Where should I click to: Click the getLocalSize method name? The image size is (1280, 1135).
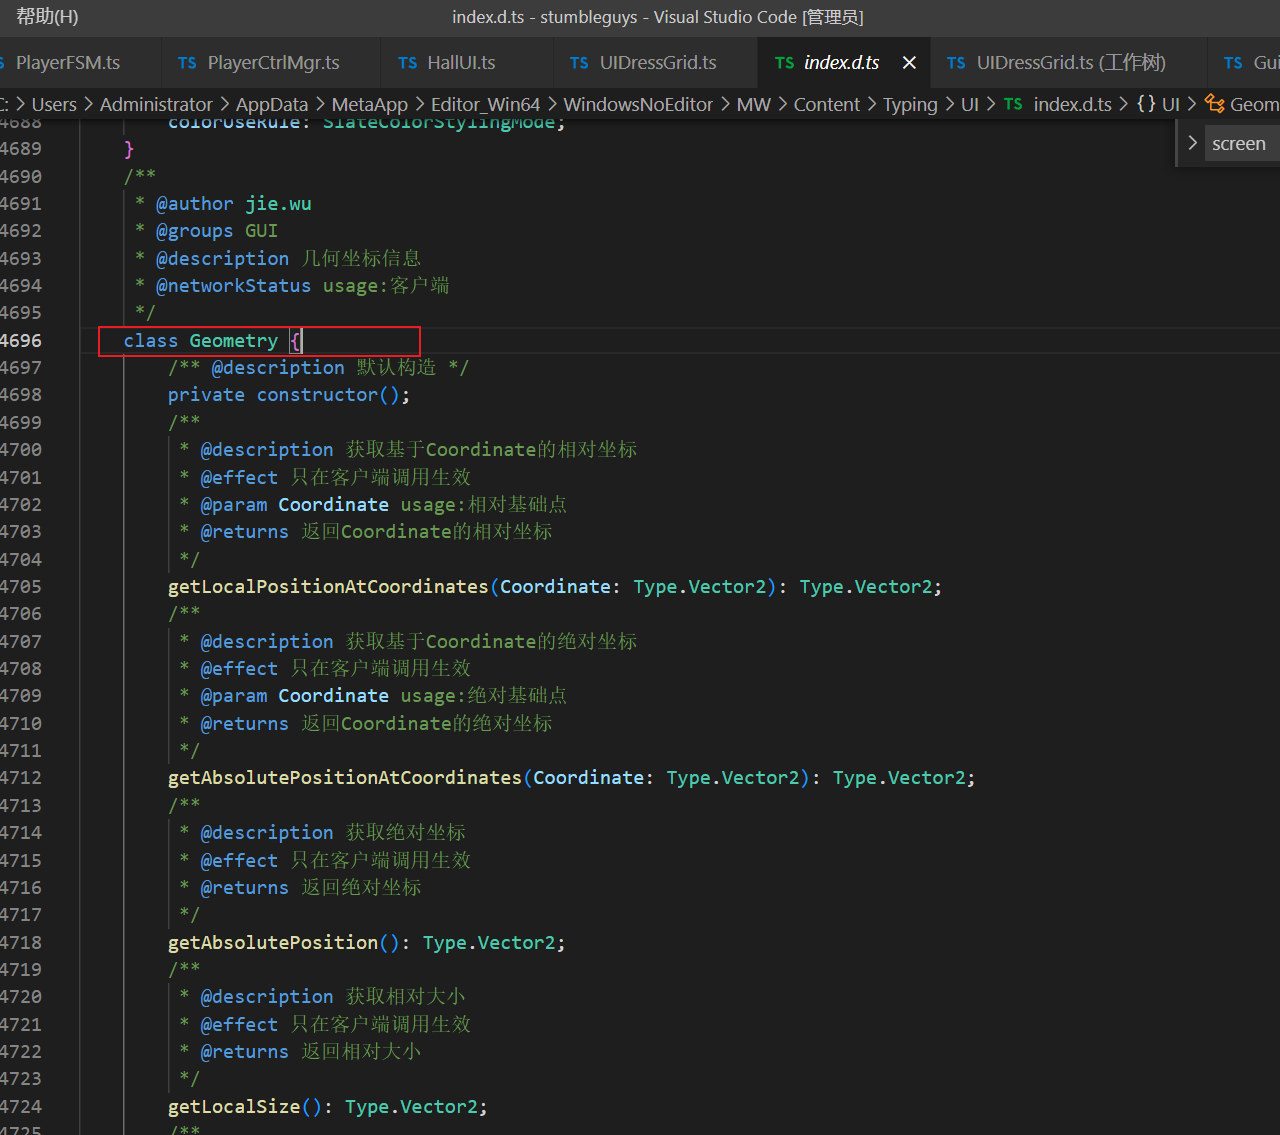click(x=234, y=1107)
